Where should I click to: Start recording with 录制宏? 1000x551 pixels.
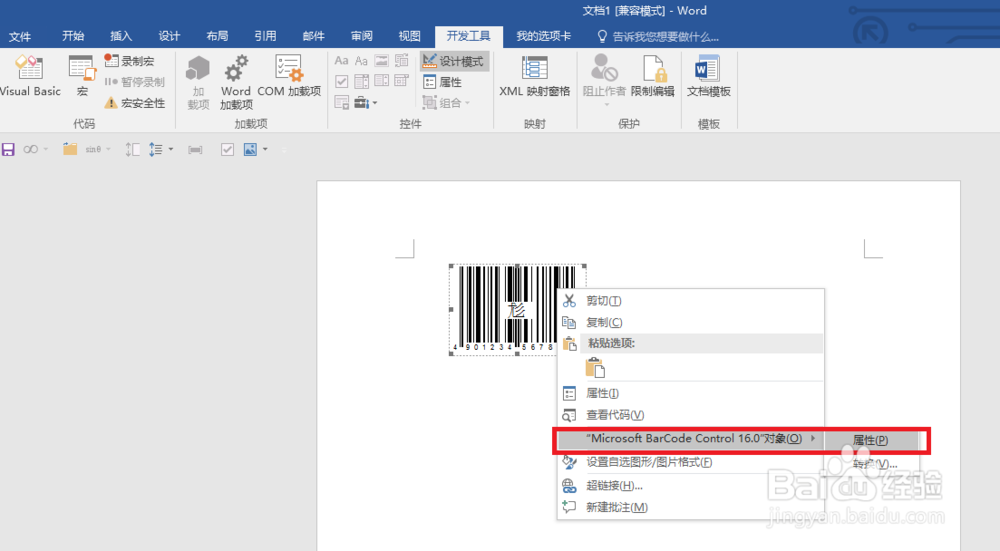pos(129,61)
